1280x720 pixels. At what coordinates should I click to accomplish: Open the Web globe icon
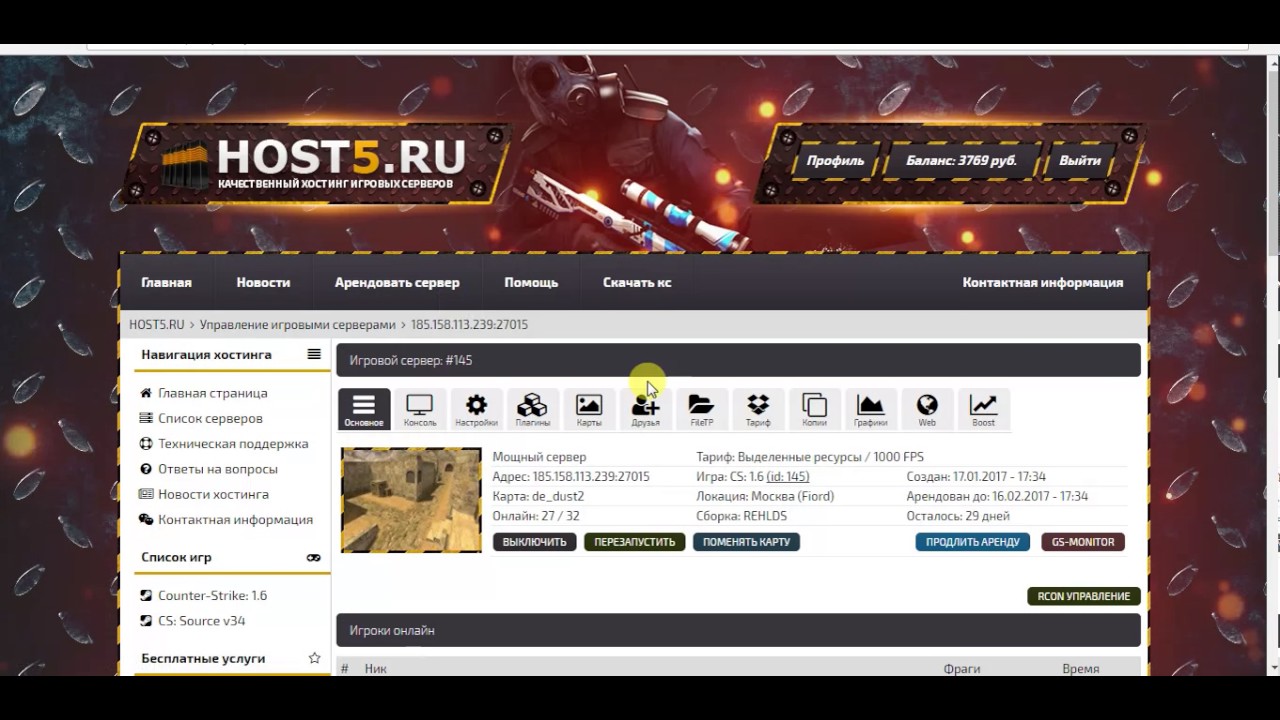click(x=927, y=410)
